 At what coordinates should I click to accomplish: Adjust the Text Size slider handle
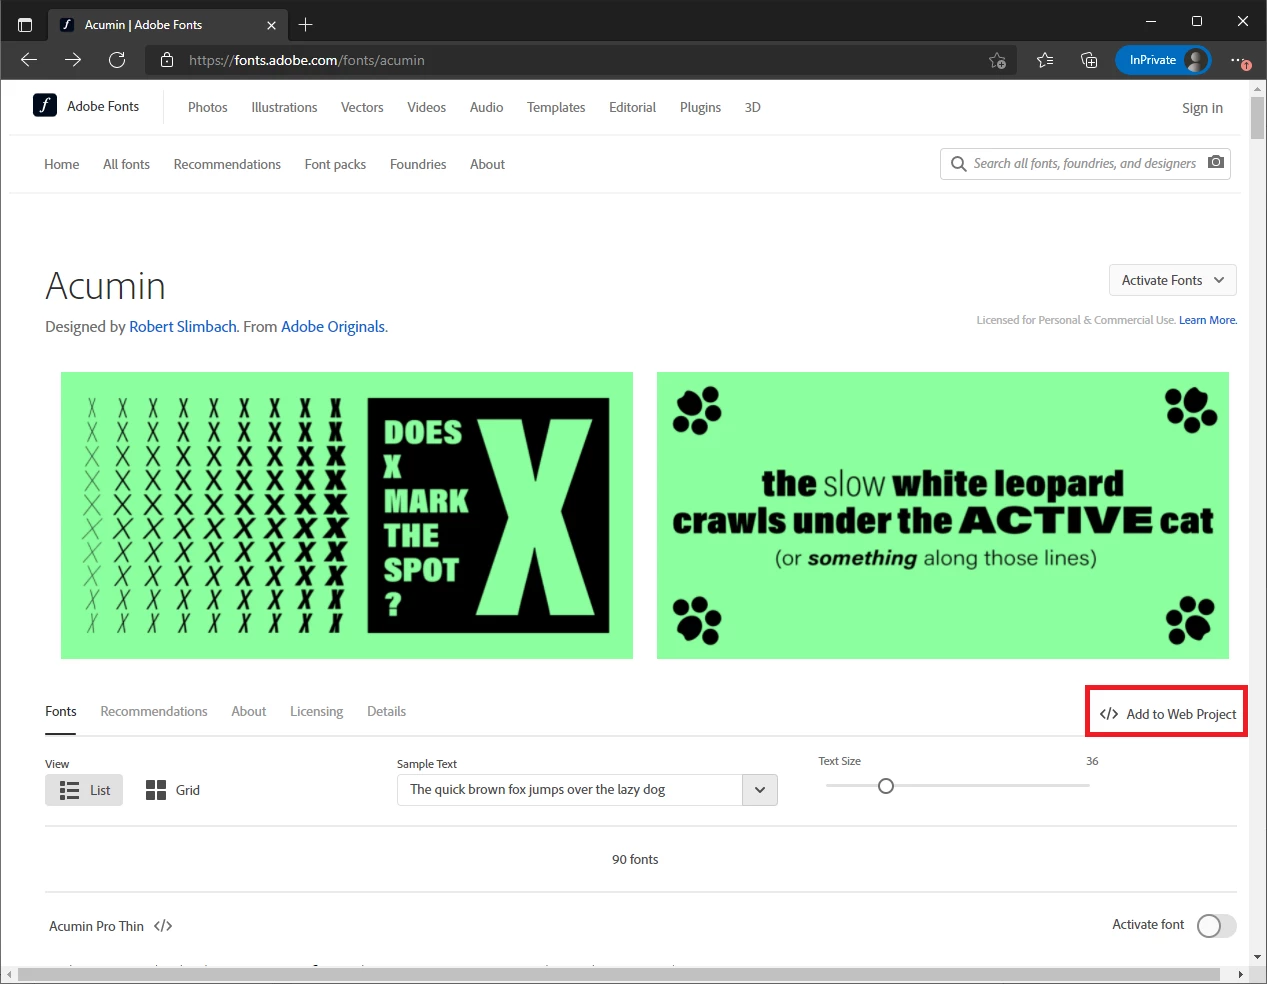tap(886, 786)
